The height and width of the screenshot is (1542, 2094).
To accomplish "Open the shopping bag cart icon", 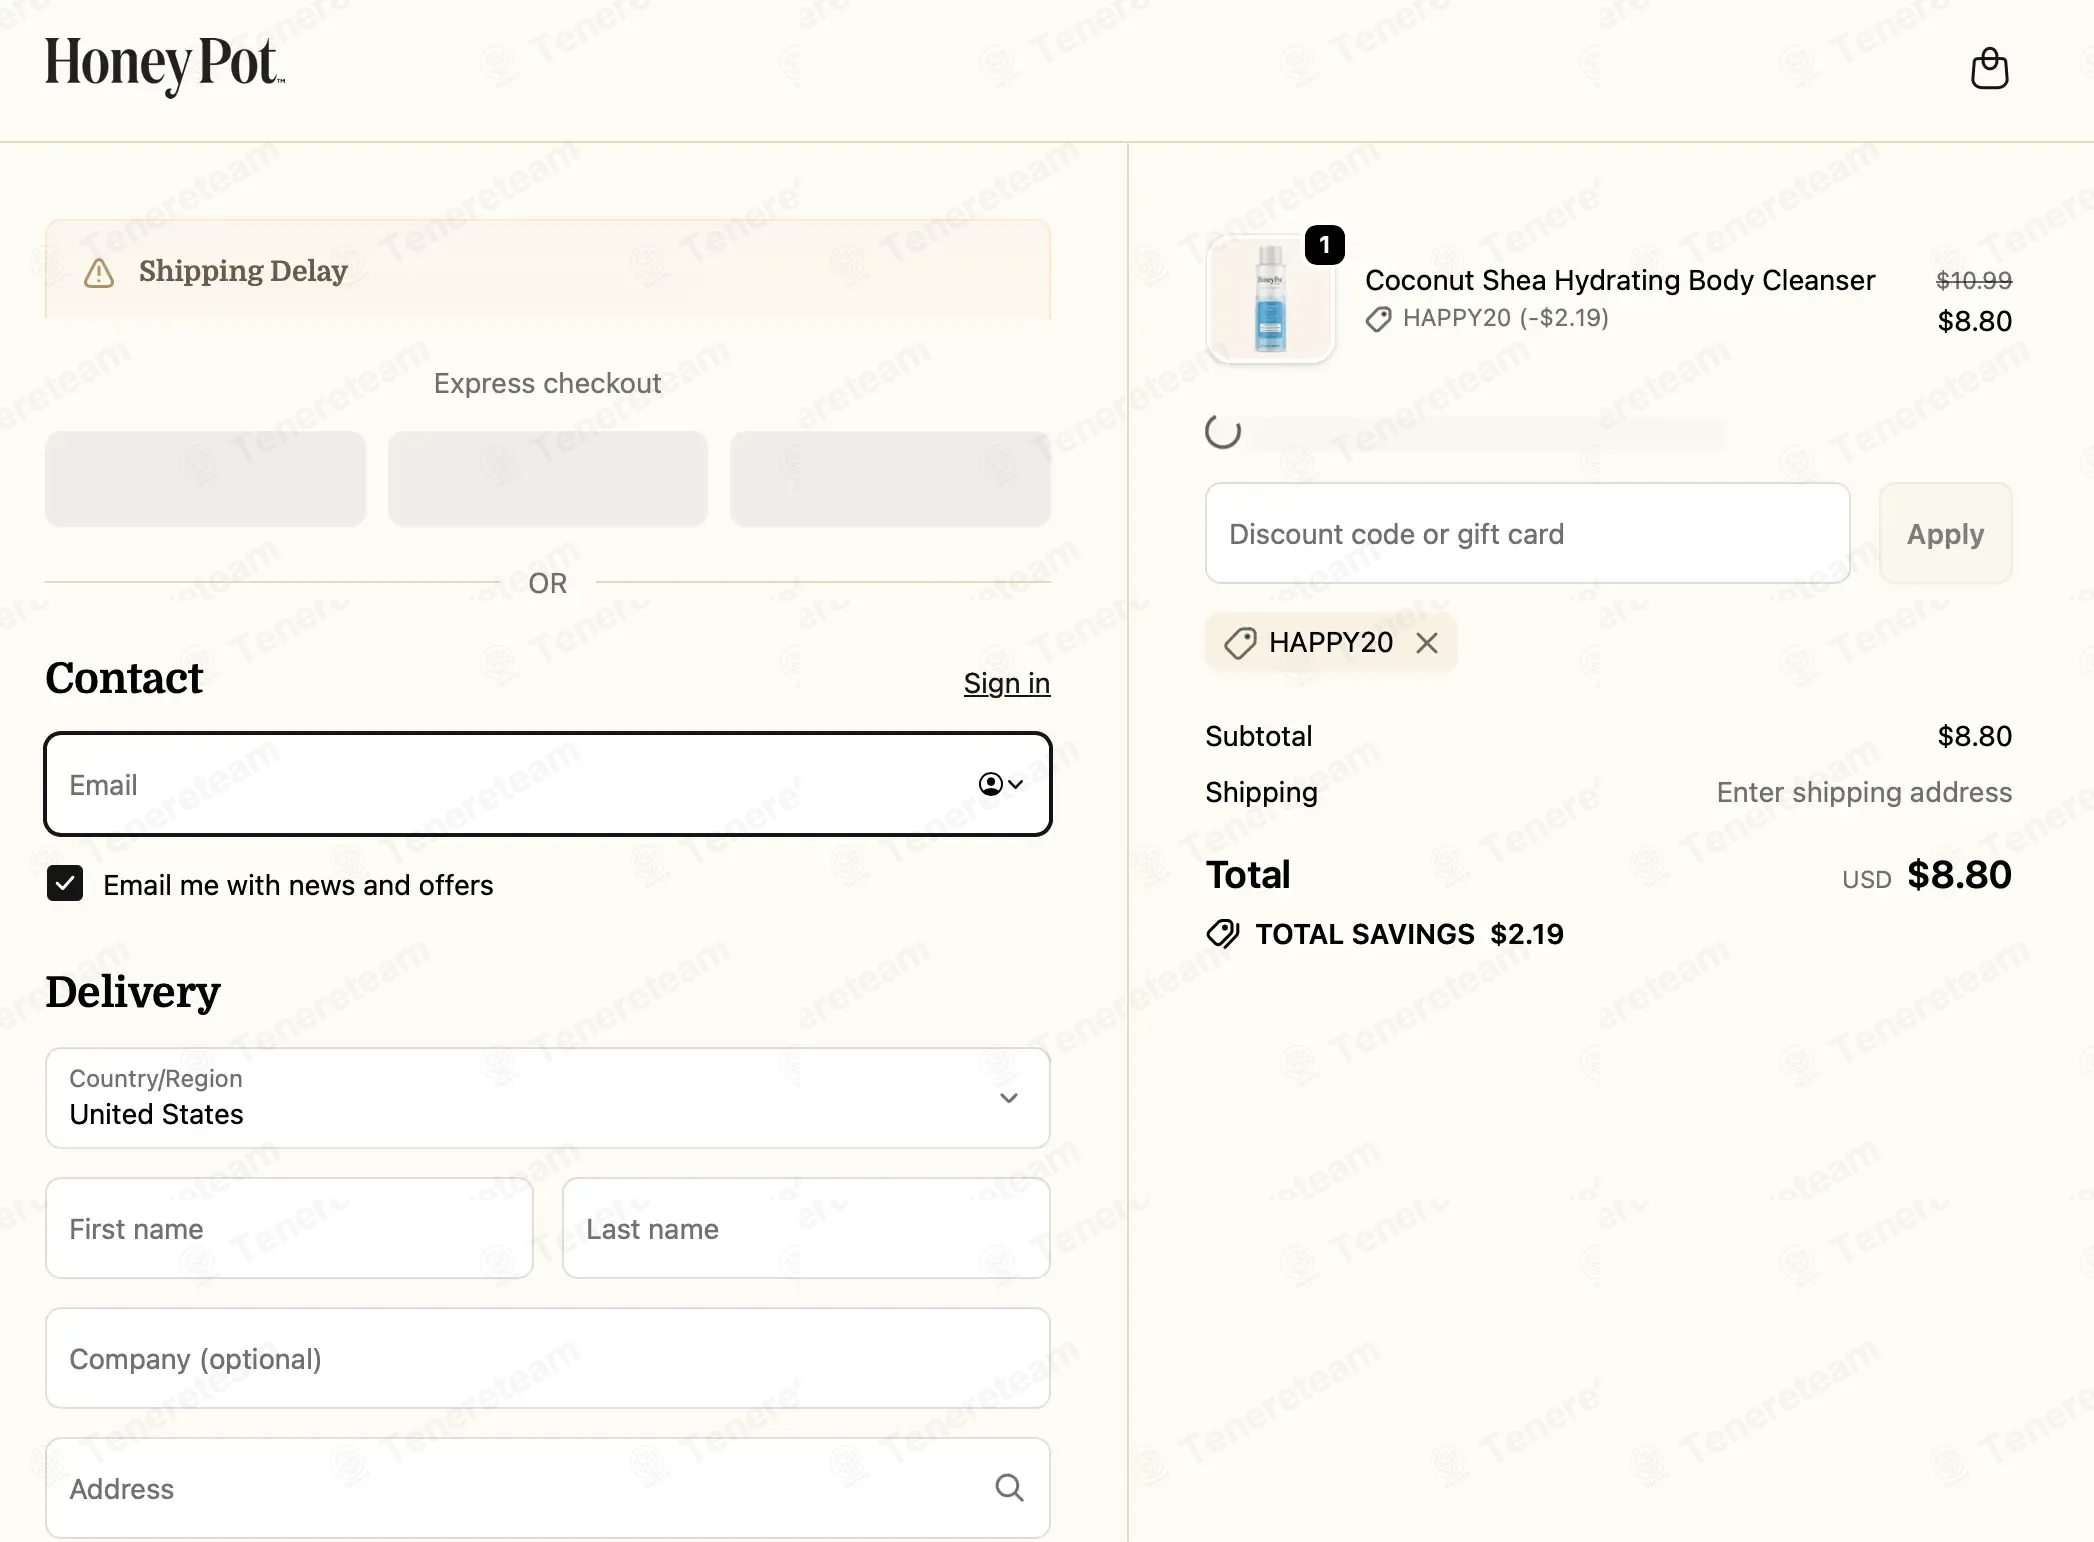I will pos(1989,69).
